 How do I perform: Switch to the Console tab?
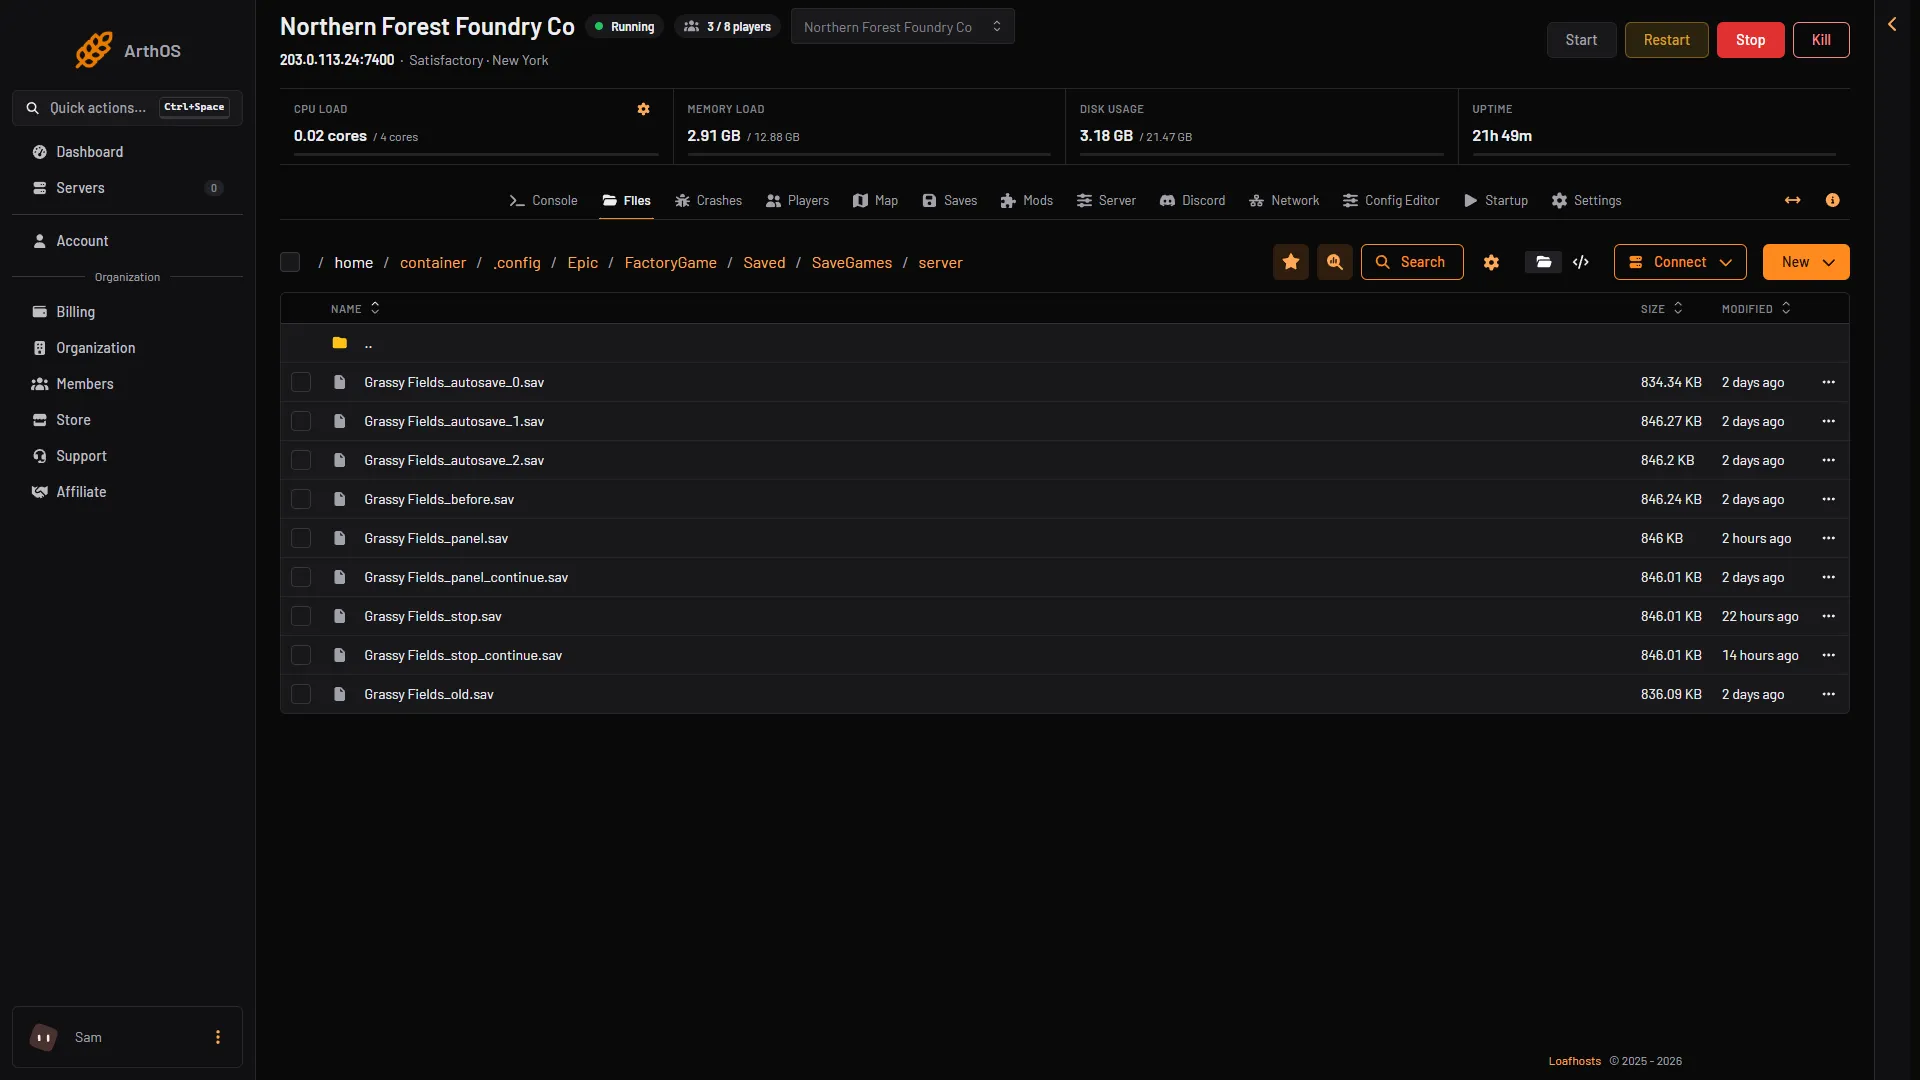(x=543, y=200)
